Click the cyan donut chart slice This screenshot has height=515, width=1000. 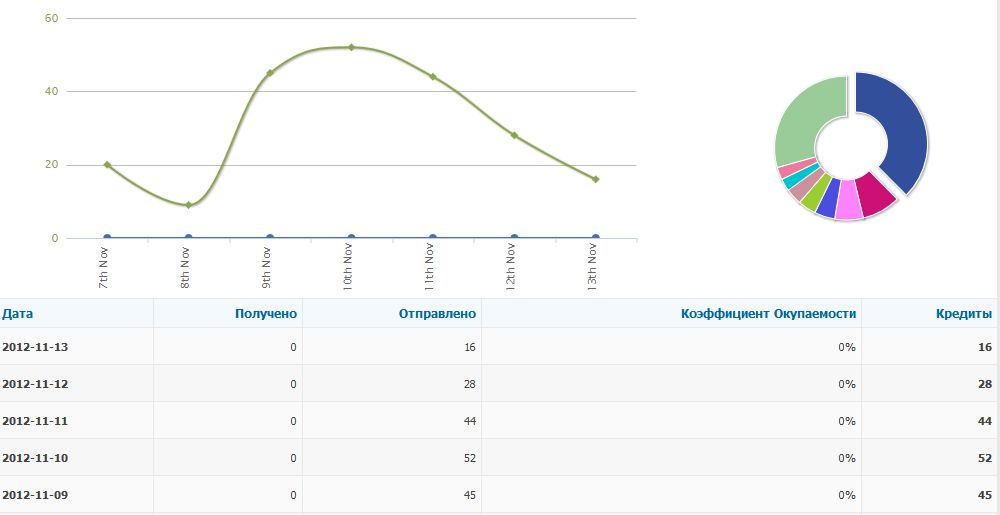click(790, 180)
